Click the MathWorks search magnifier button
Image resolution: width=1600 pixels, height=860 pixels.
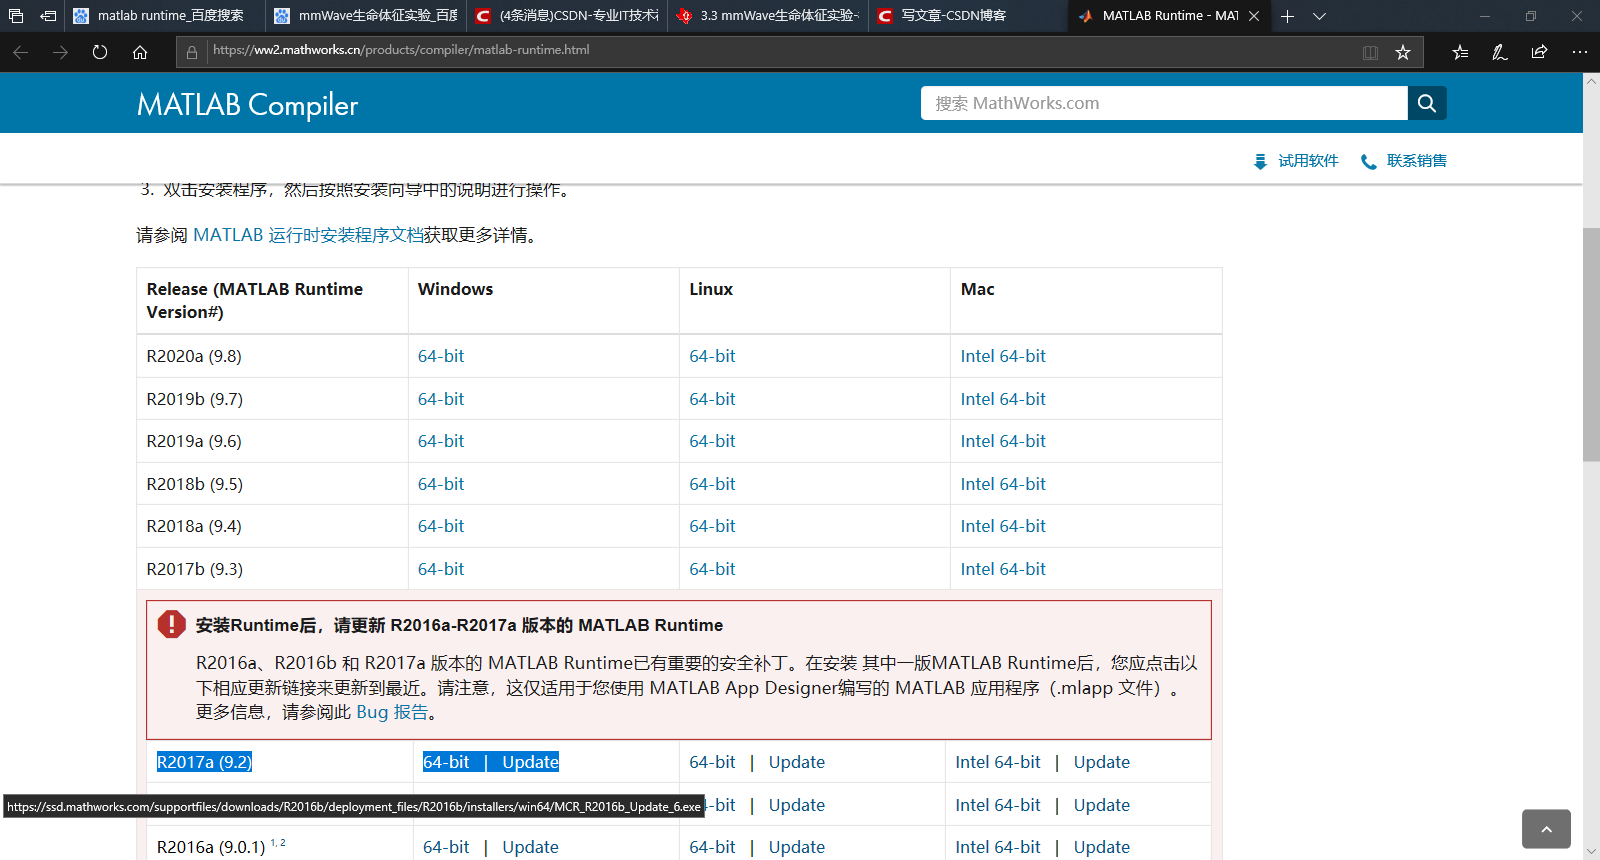(x=1427, y=103)
